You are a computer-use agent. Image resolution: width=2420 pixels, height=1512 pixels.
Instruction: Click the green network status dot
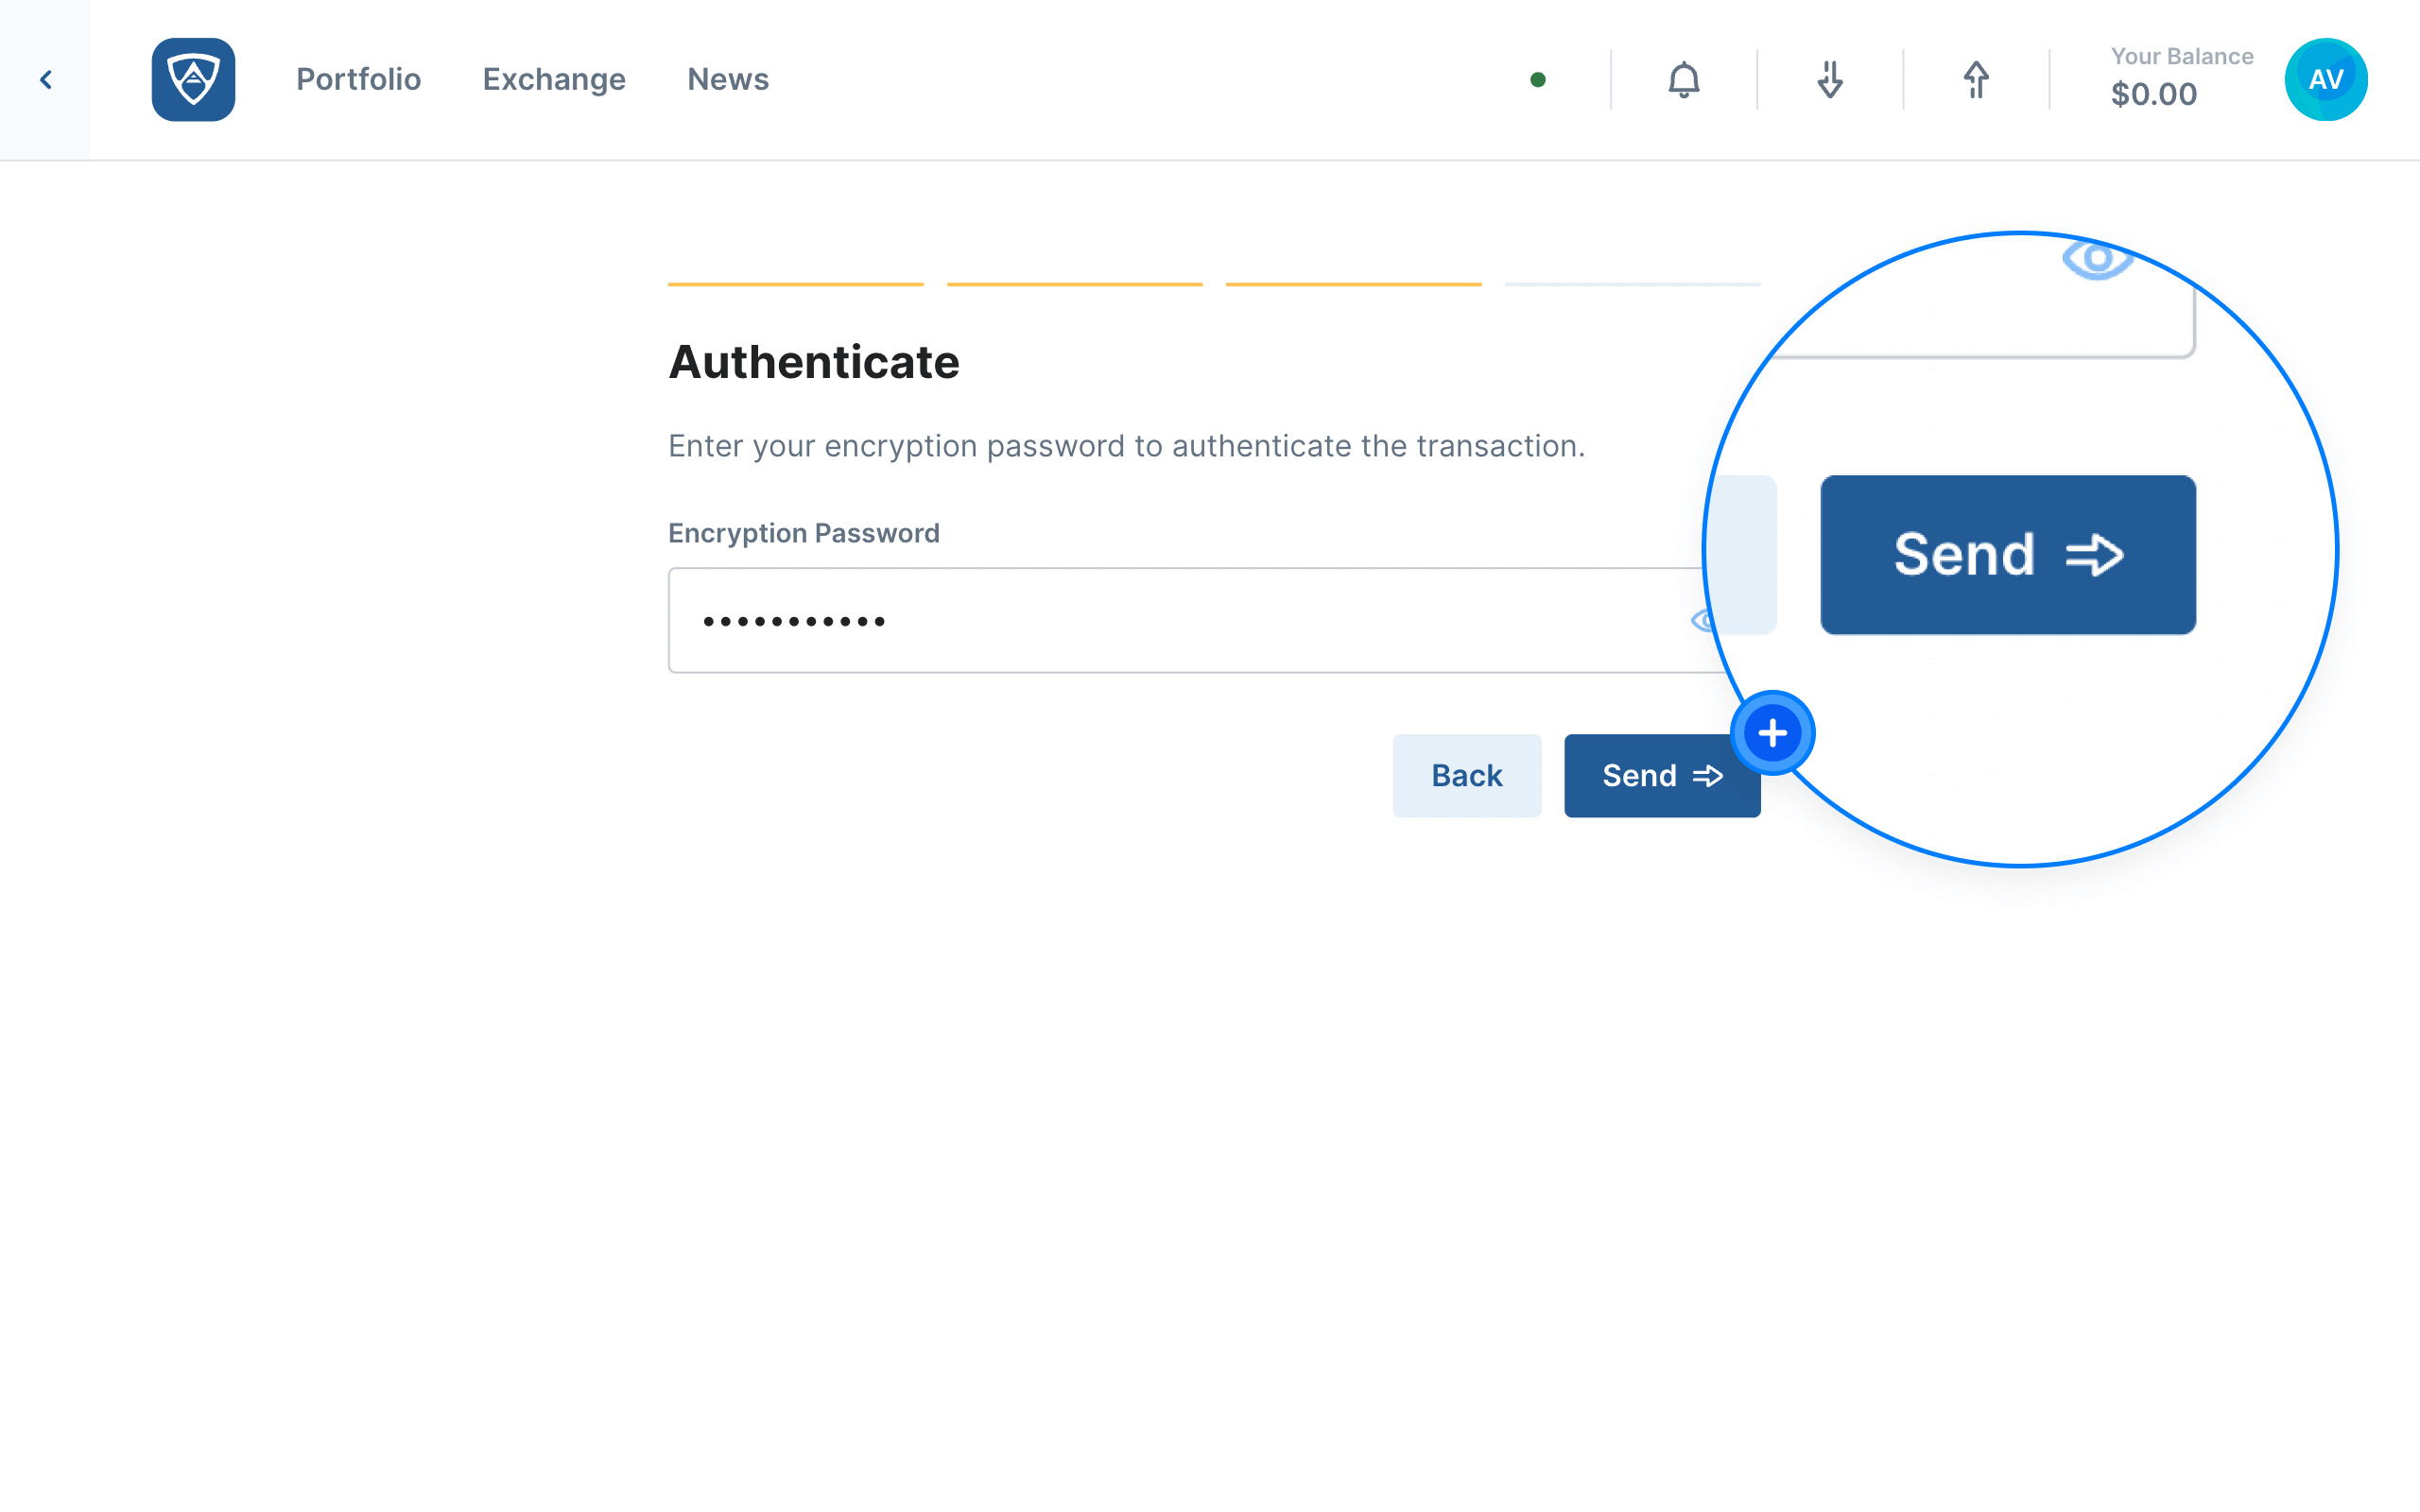[x=1538, y=80]
